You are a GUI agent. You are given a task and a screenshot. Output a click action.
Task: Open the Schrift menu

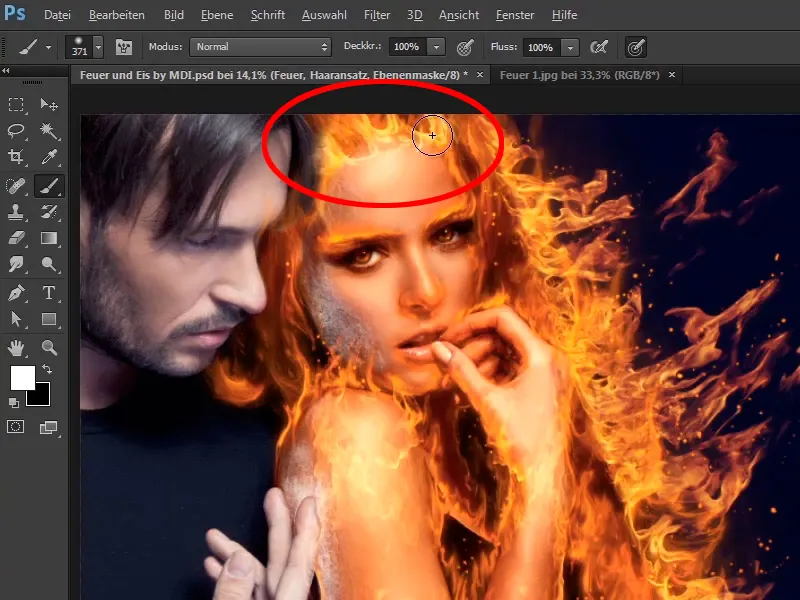[x=268, y=15]
